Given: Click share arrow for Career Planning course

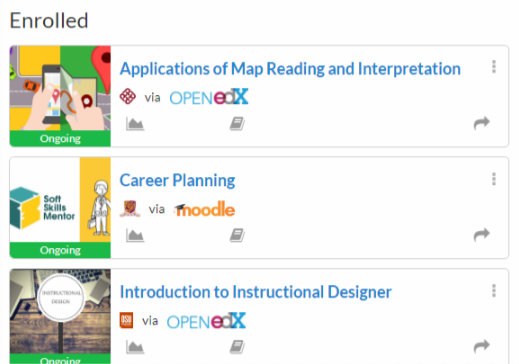Looking at the screenshot, I should click(x=482, y=235).
